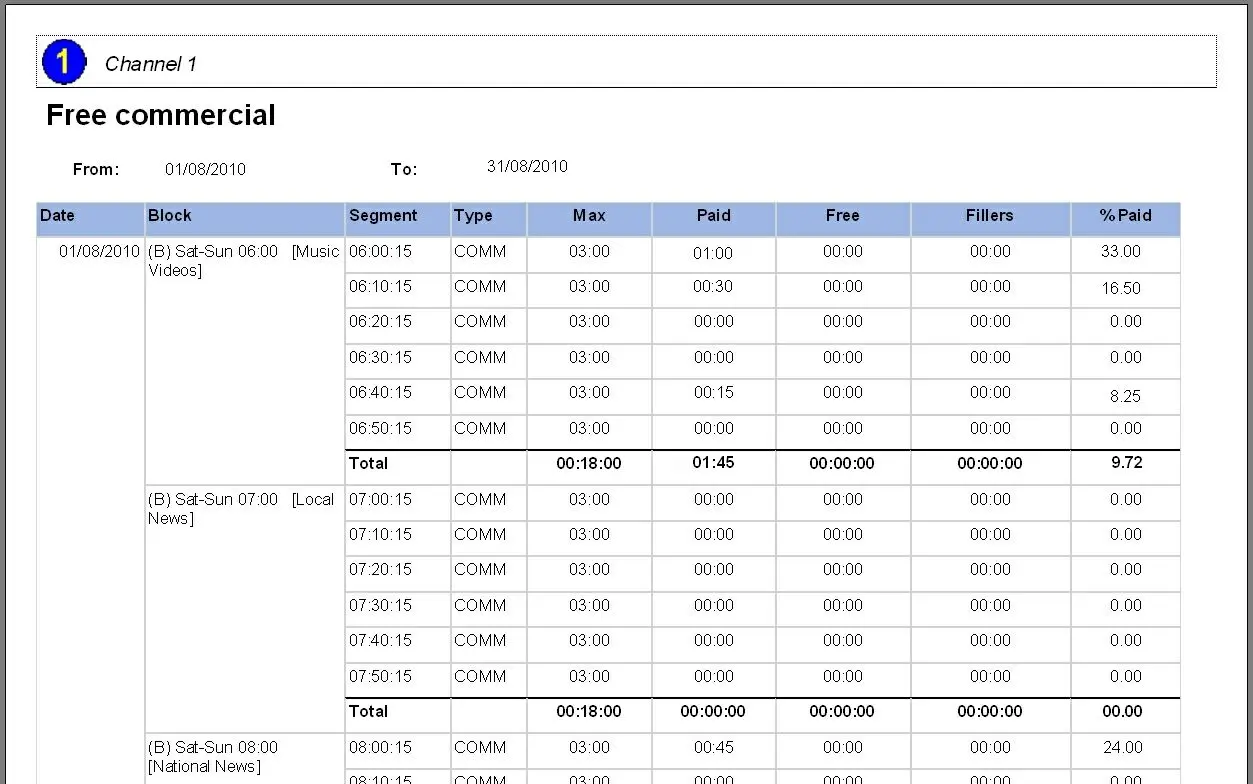Viewport: 1253px width, 784px height.
Task: Click the Segment column header
Action: click(x=383, y=215)
